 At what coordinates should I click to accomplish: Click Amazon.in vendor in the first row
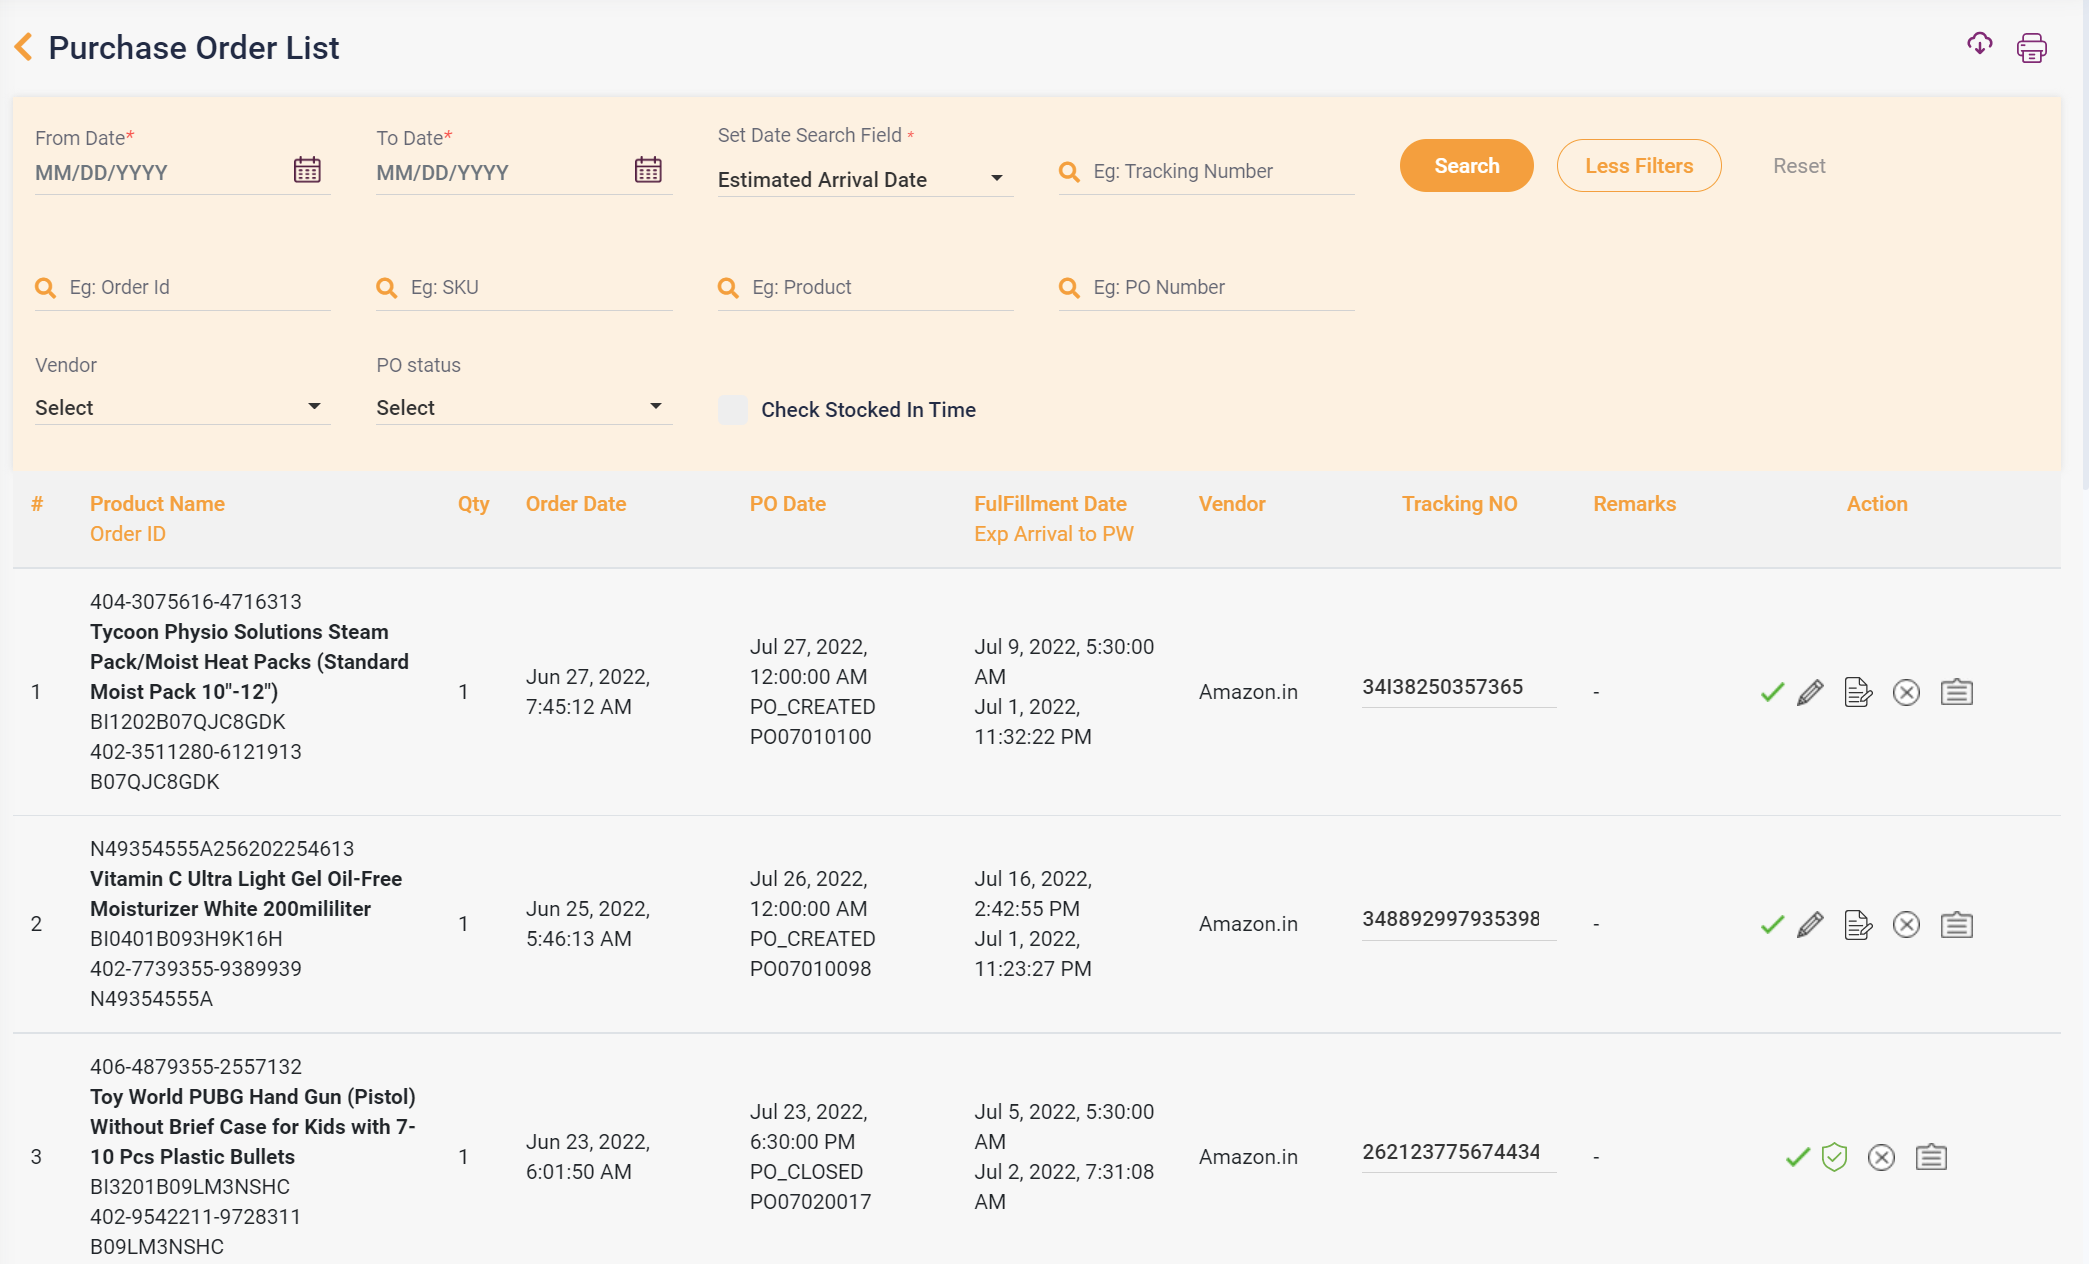coord(1248,692)
